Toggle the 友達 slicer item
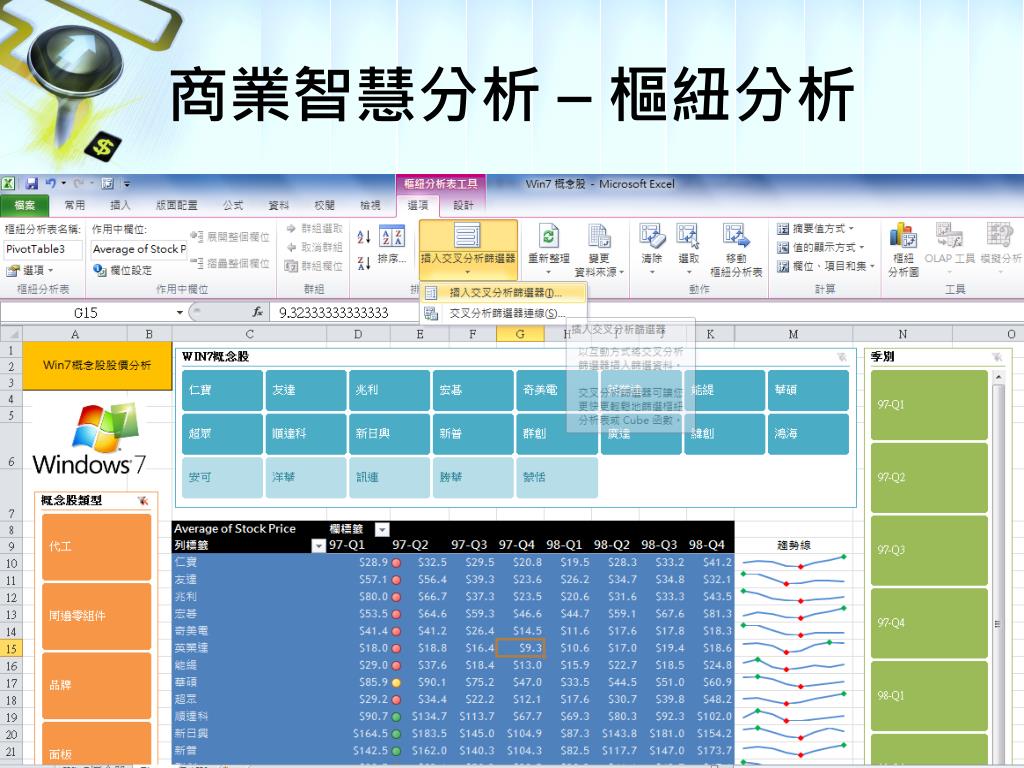Viewport: 1024px width, 768px height. click(x=306, y=390)
